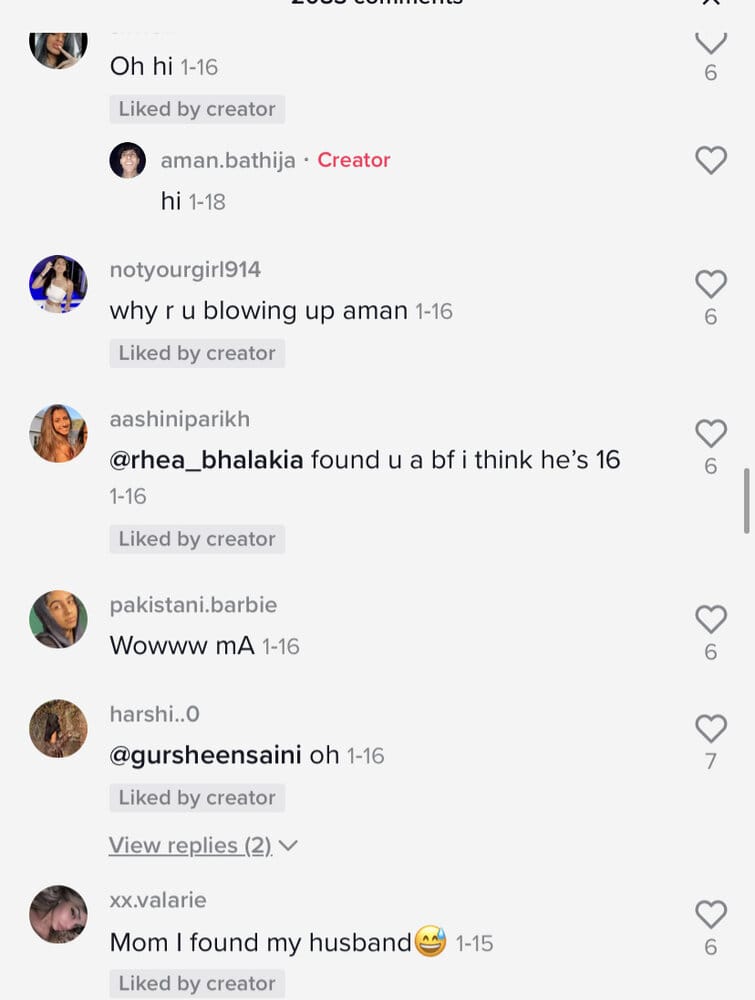
Task: Open pakistani.barbie's profile avatar
Action: pyautogui.click(x=58, y=619)
